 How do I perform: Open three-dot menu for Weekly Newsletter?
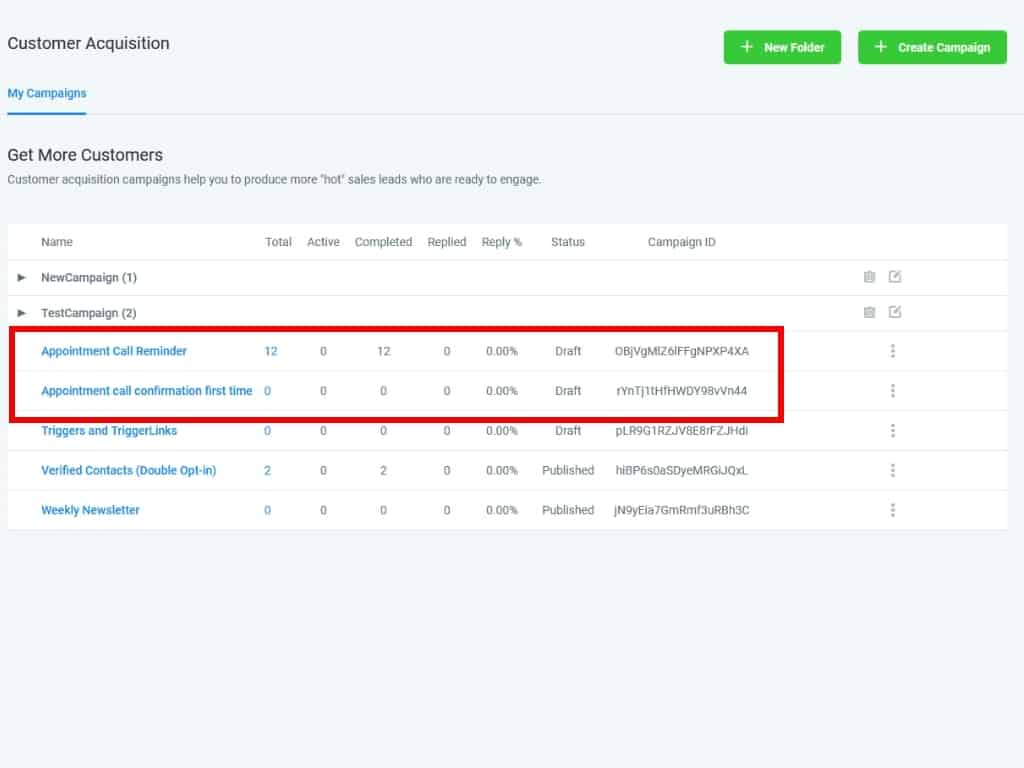pyautogui.click(x=892, y=510)
